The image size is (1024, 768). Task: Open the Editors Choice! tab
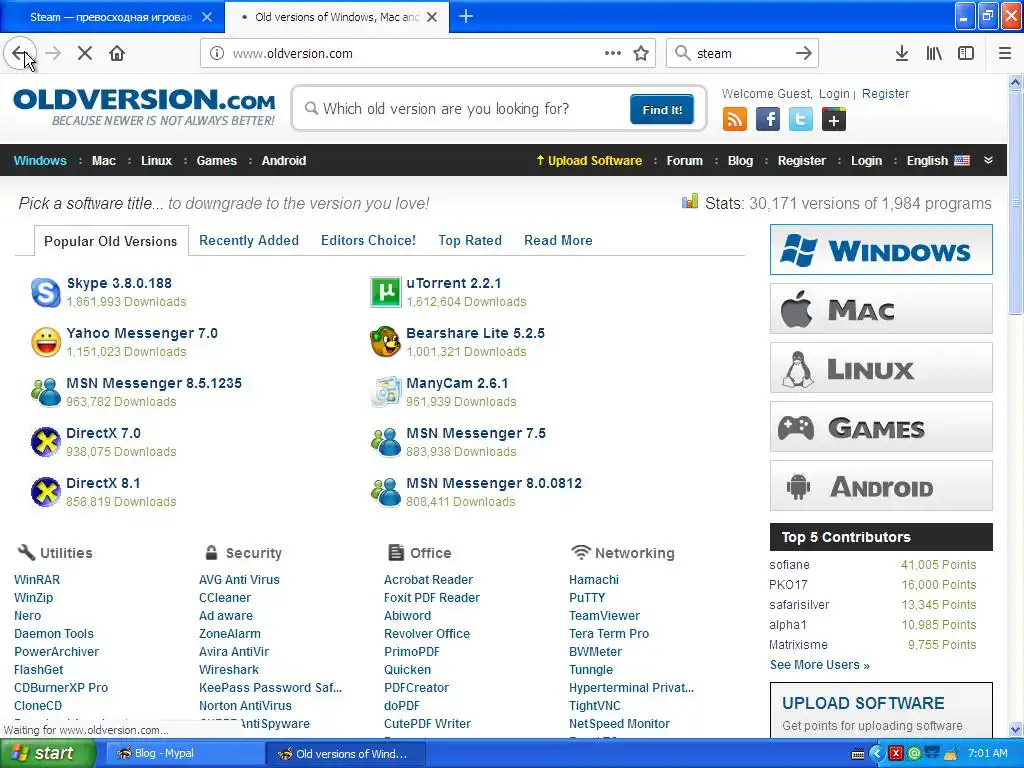point(368,240)
